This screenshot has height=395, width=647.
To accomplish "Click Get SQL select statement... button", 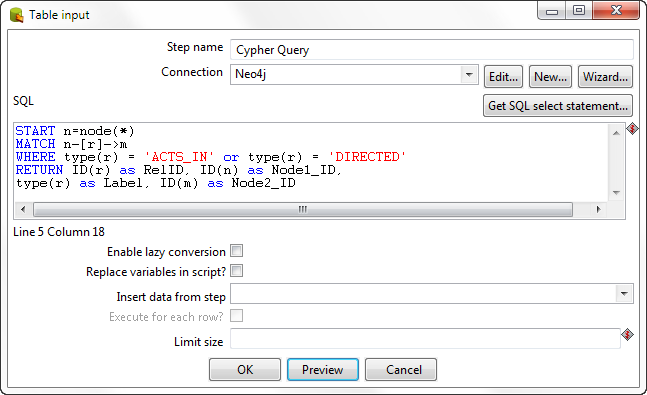I will 558,106.
